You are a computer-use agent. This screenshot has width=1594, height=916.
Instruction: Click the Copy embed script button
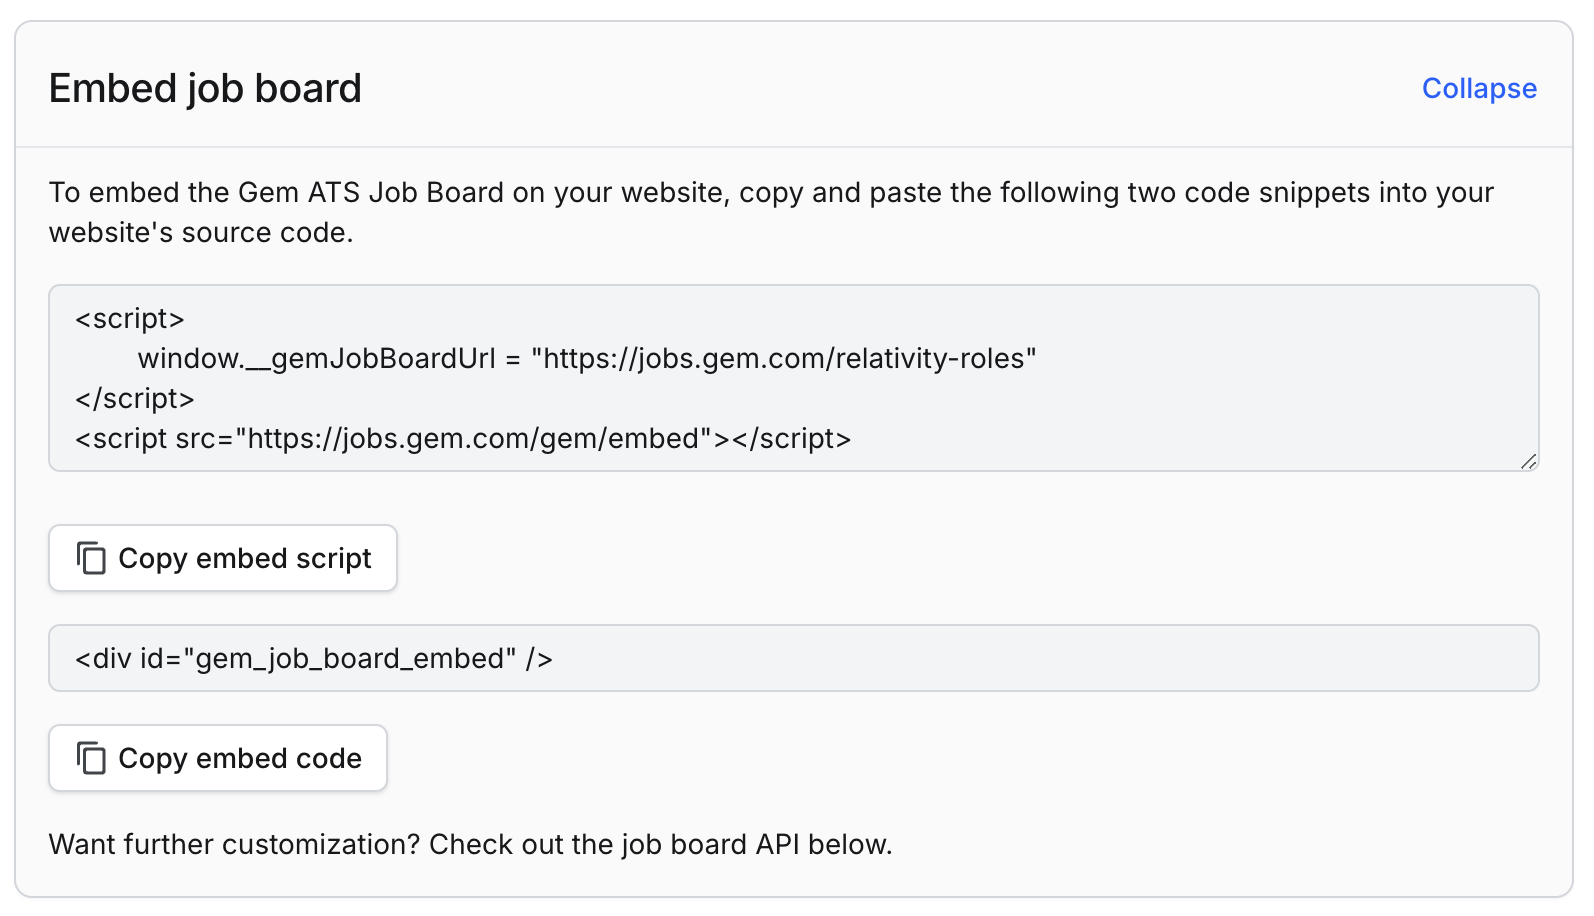pyautogui.click(x=223, y=558)
